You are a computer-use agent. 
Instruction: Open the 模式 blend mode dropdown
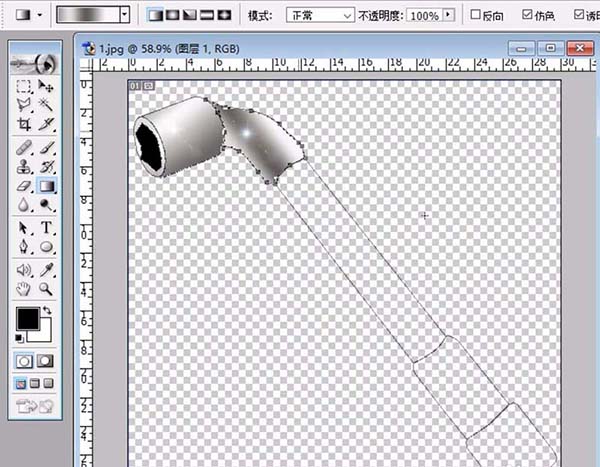319,16
